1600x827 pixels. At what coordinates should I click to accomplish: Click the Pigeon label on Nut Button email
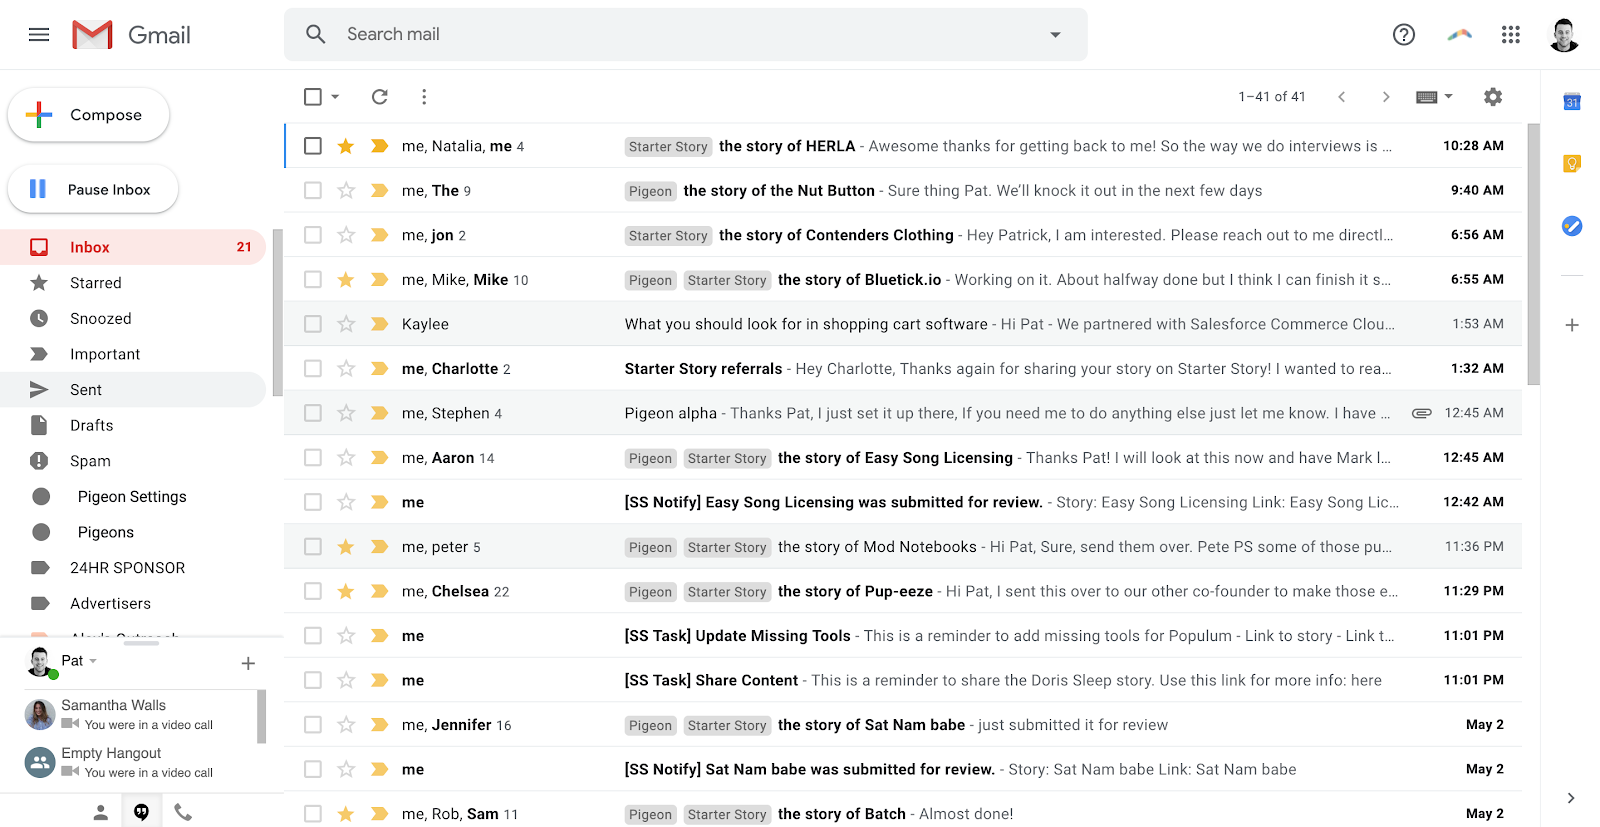coord(650,191)
